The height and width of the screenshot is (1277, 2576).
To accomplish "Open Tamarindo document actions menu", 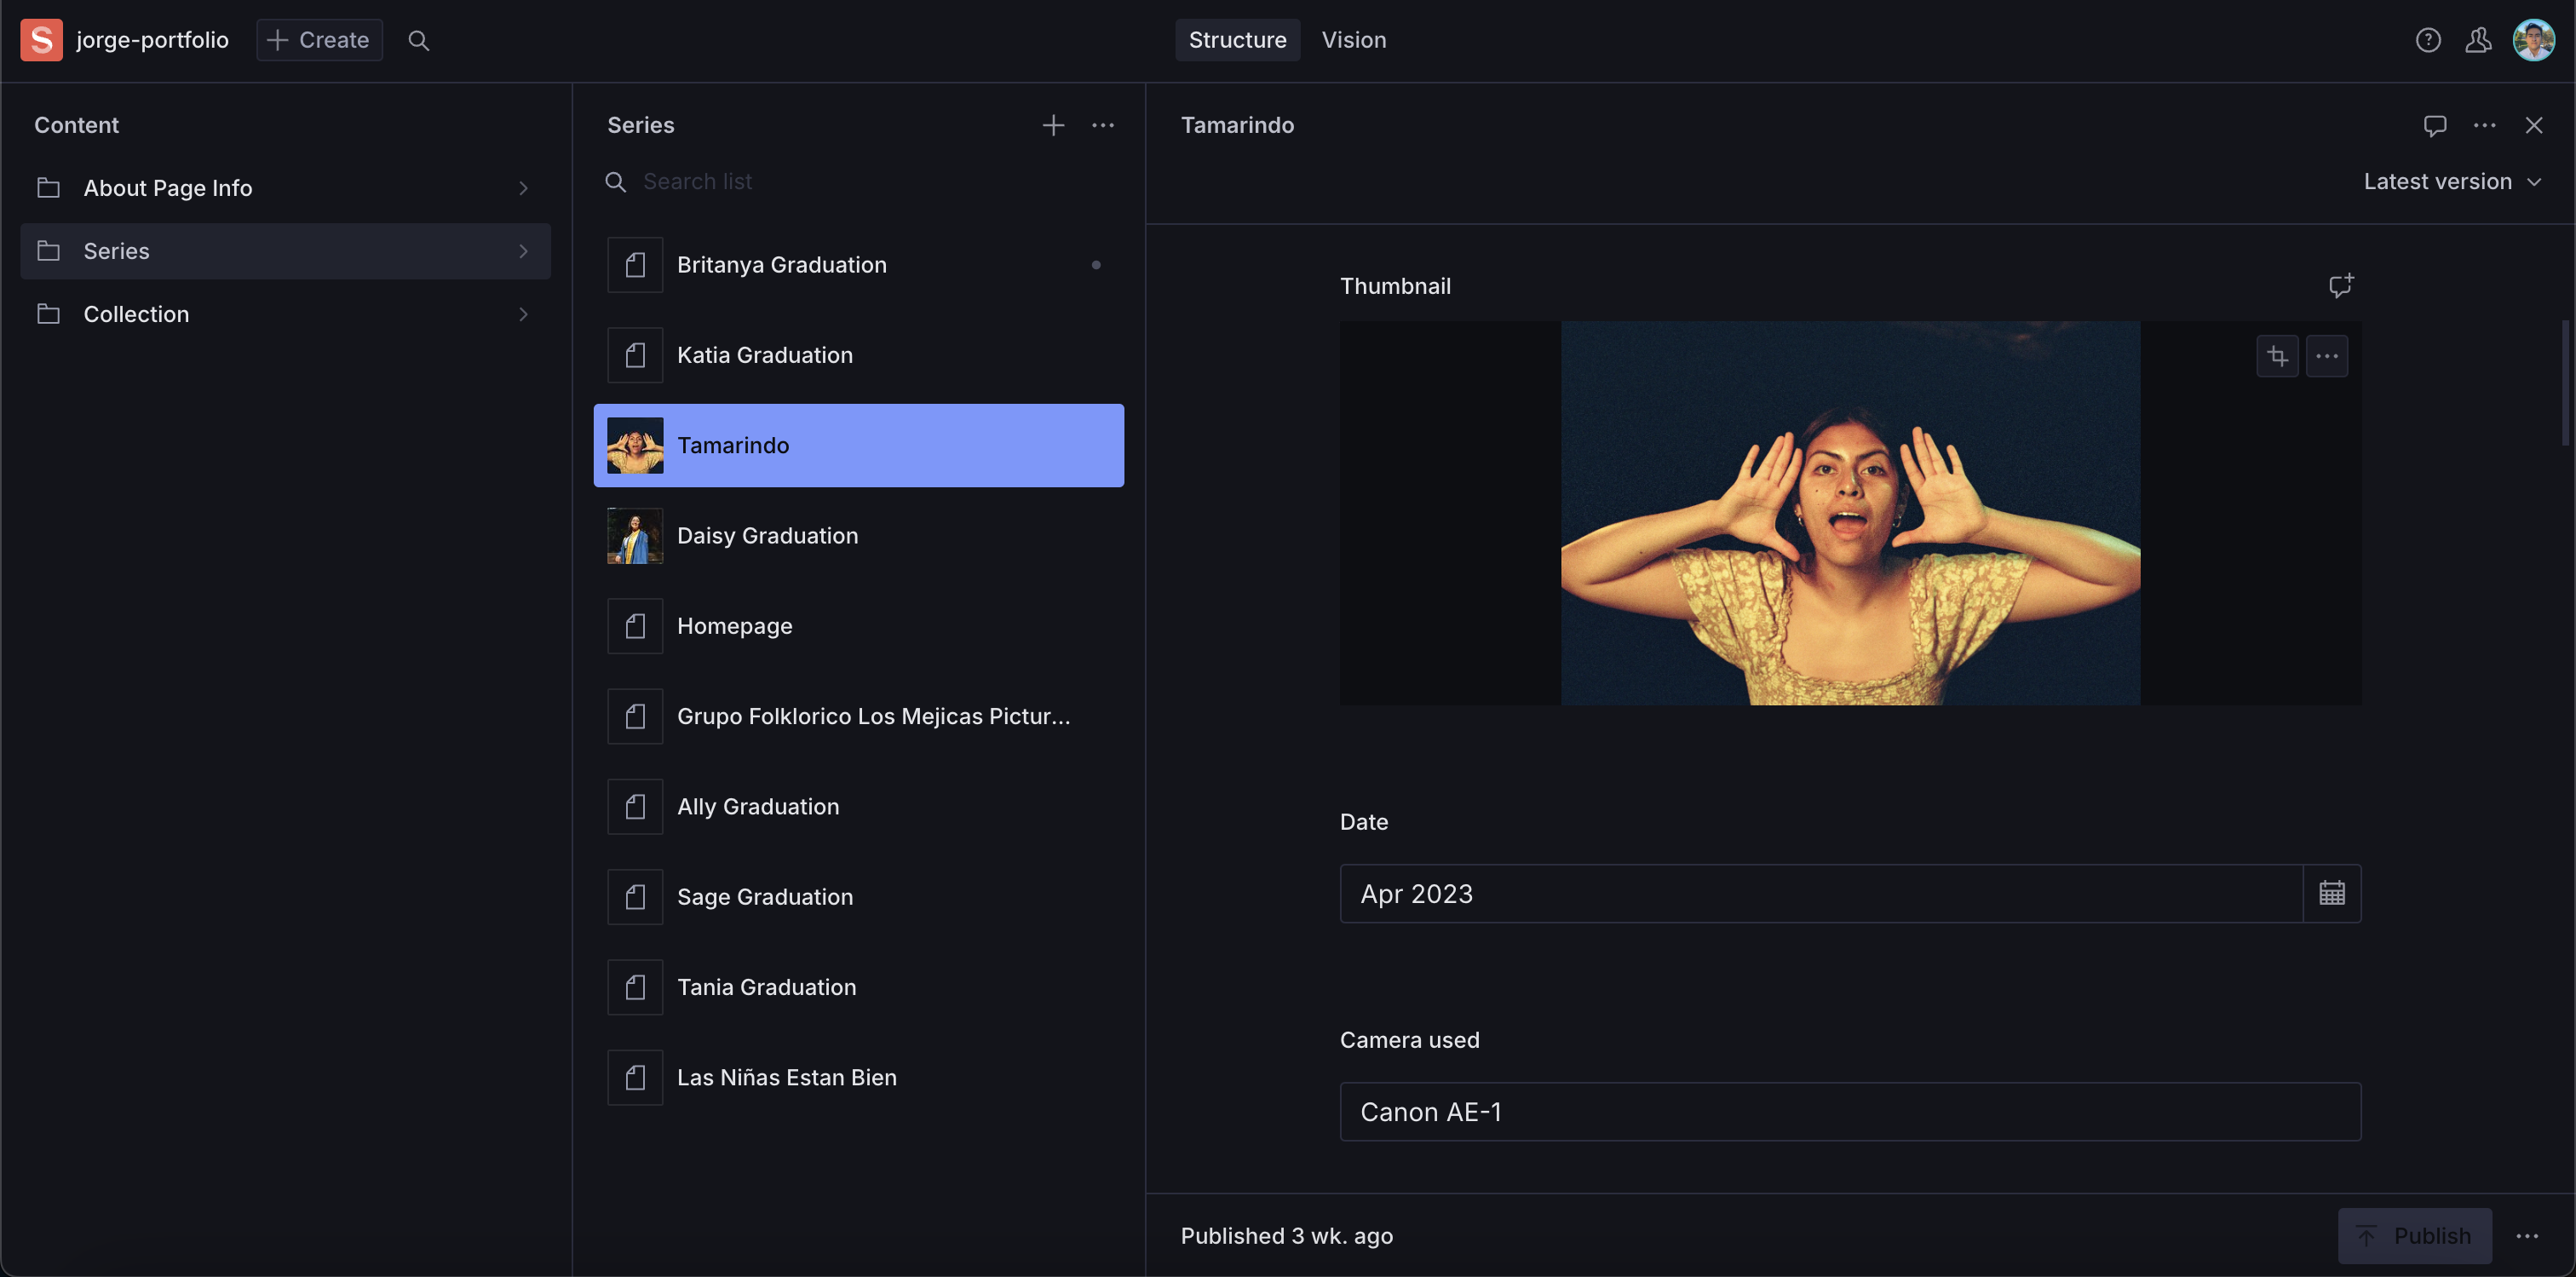I will point(2484,125).
